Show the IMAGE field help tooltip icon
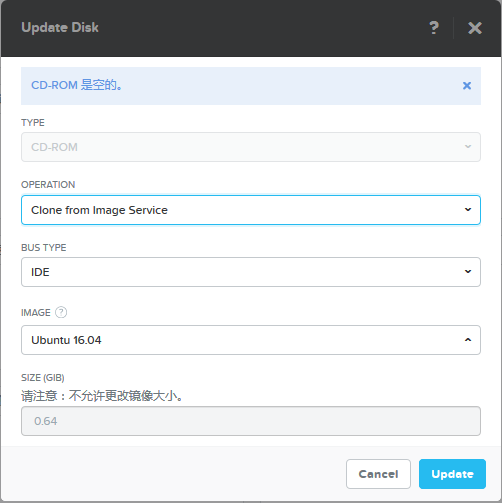The height and width of the screenshot is (503, 502). point(61,312)
